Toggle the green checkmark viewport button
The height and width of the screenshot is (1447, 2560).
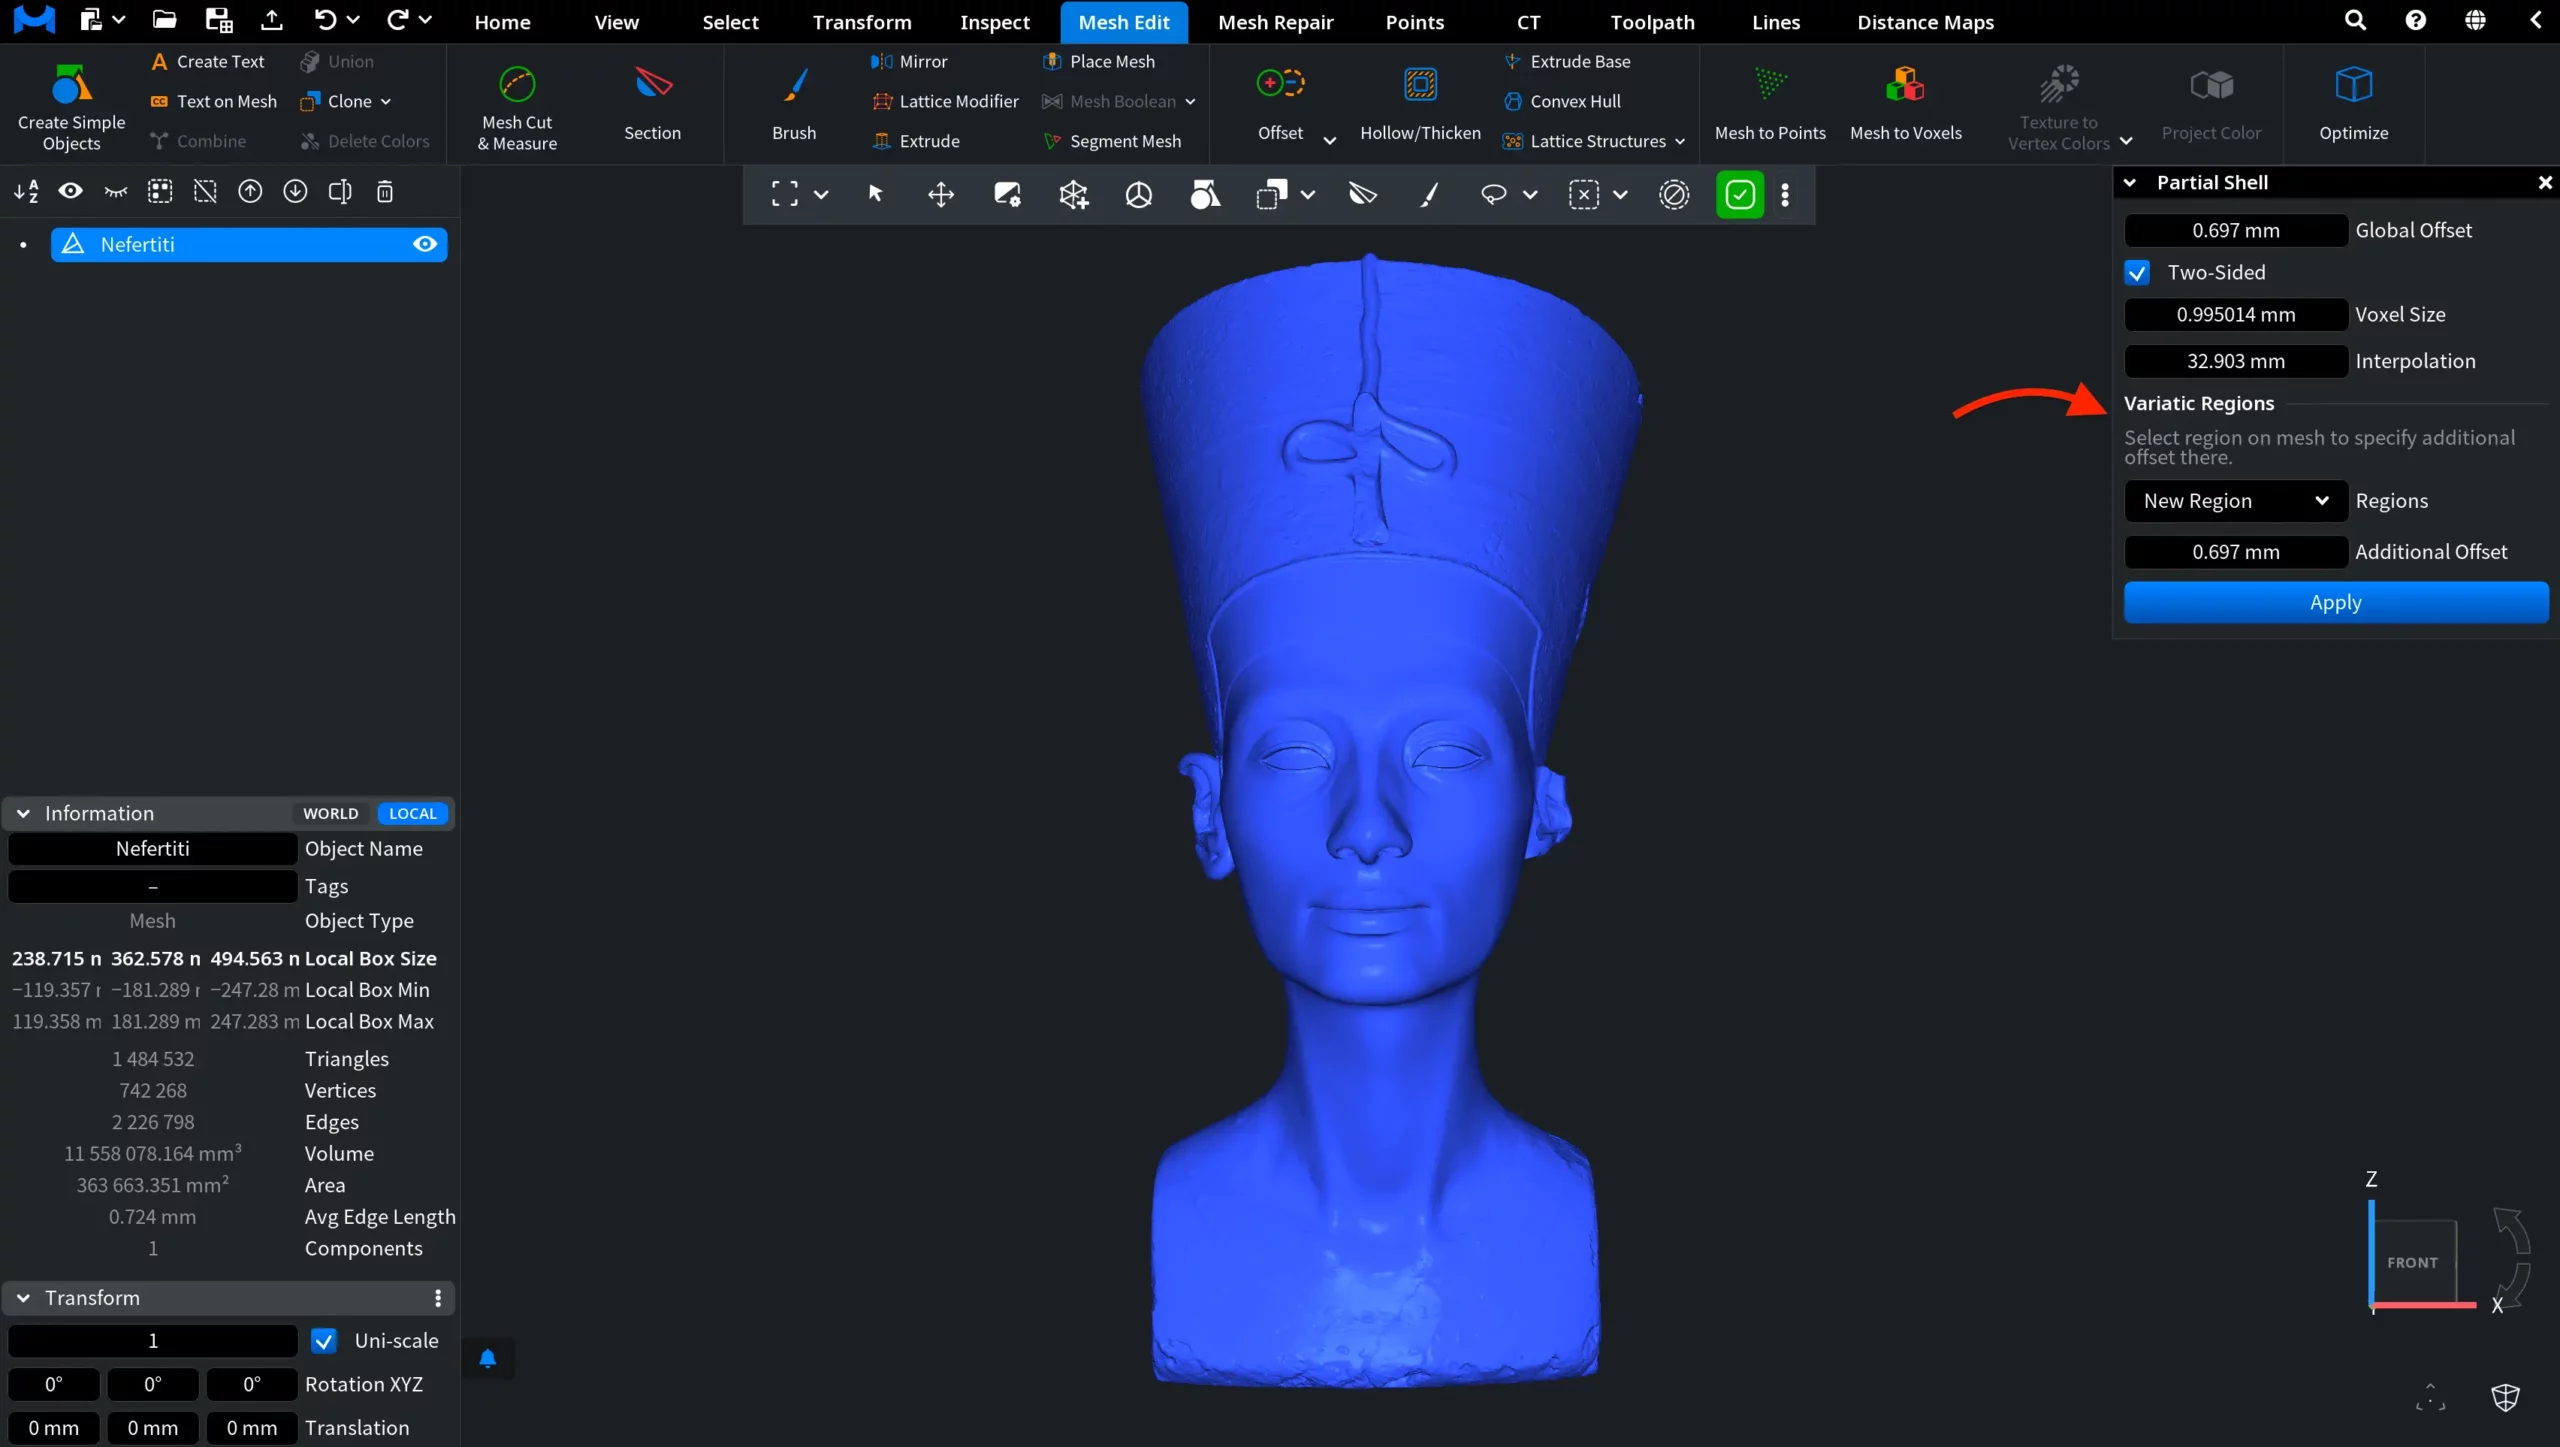pyautogui.click(x=1740, y=194)
